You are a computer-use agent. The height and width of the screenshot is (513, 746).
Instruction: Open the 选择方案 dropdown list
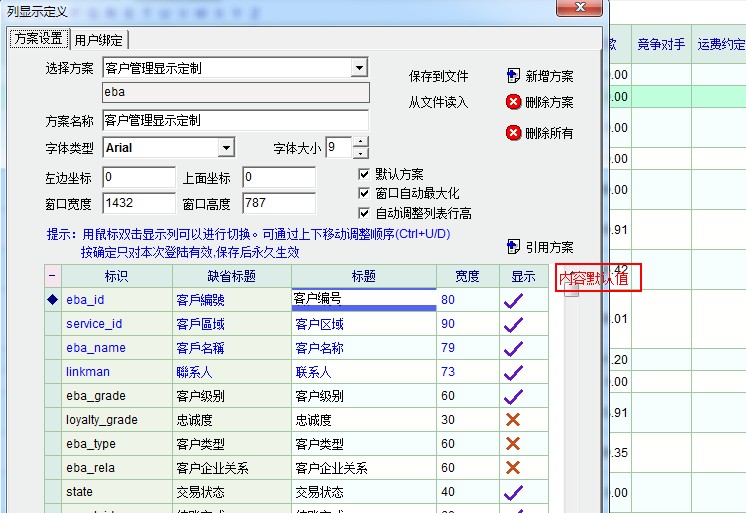359,68
